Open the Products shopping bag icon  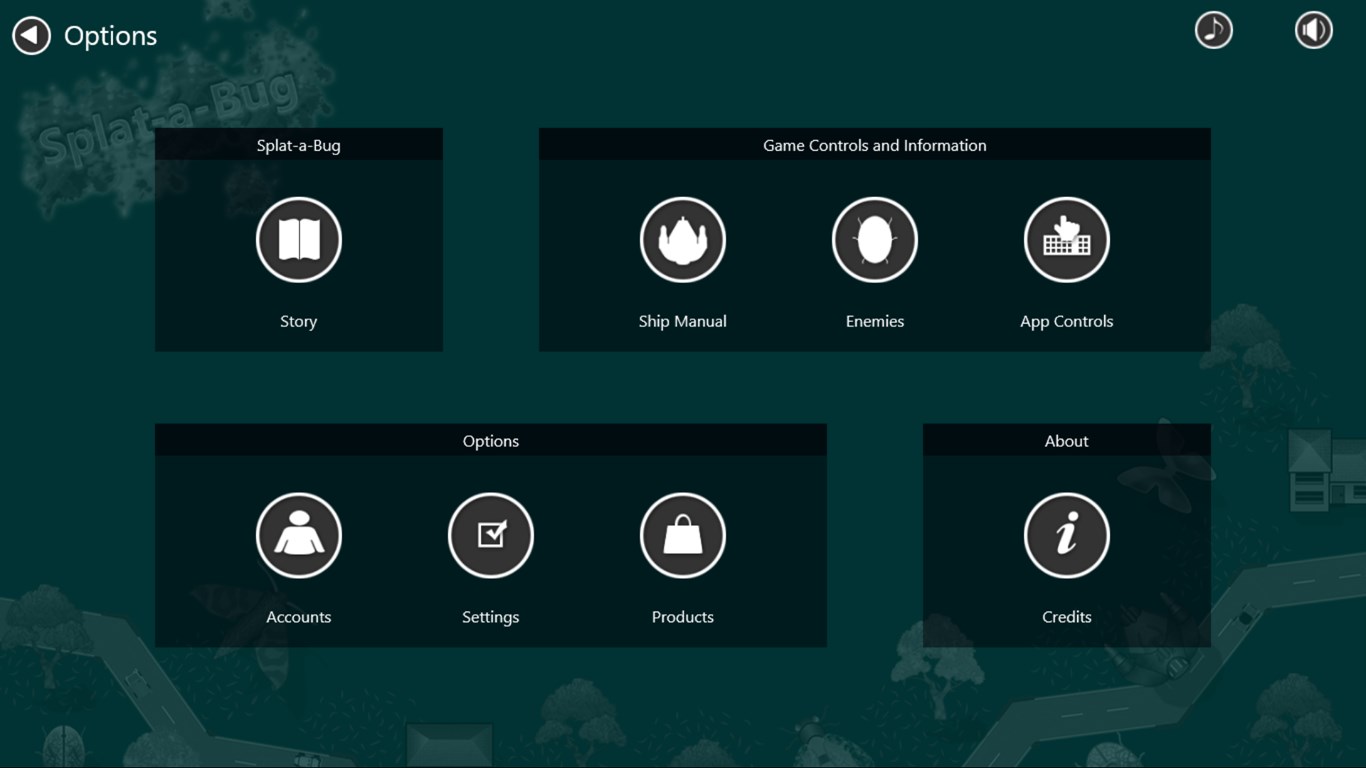(x=683, y=536)
